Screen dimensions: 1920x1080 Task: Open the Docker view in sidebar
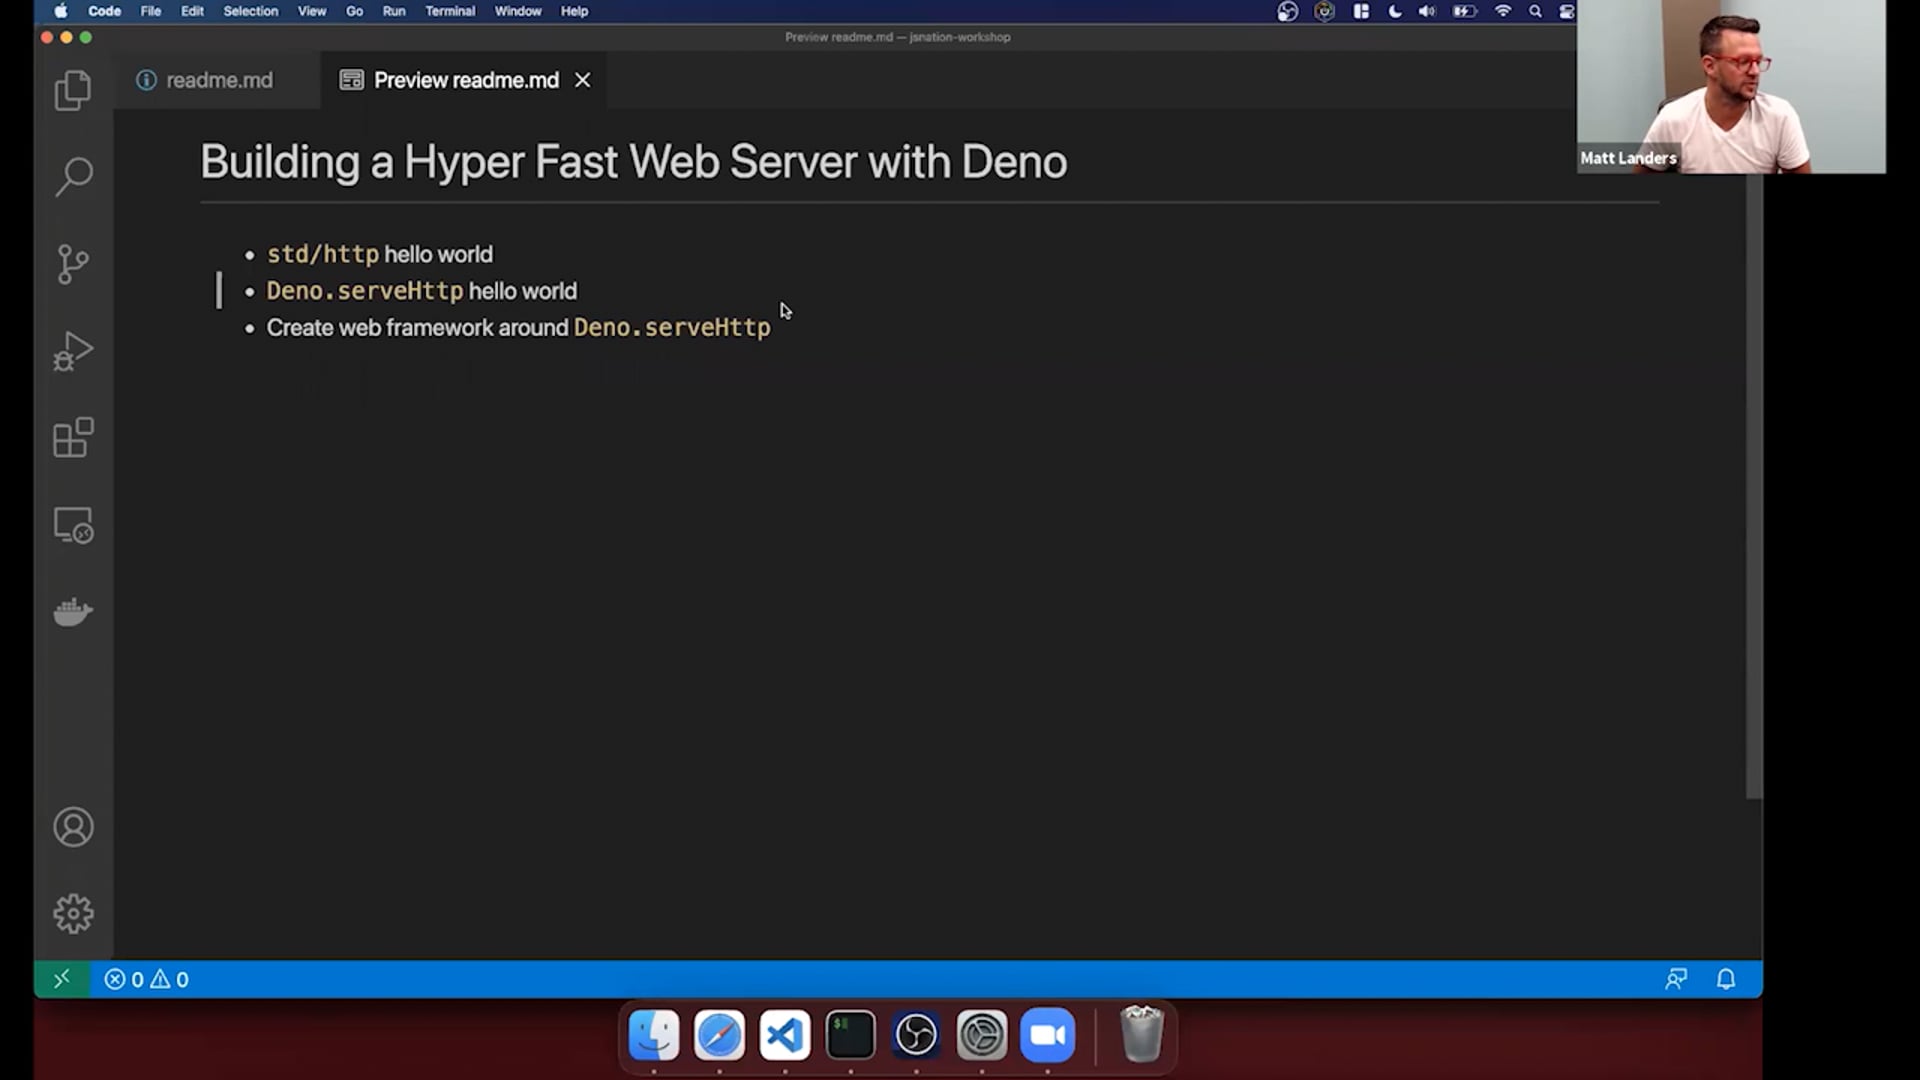pyautogui.click(x=73, y=612)
